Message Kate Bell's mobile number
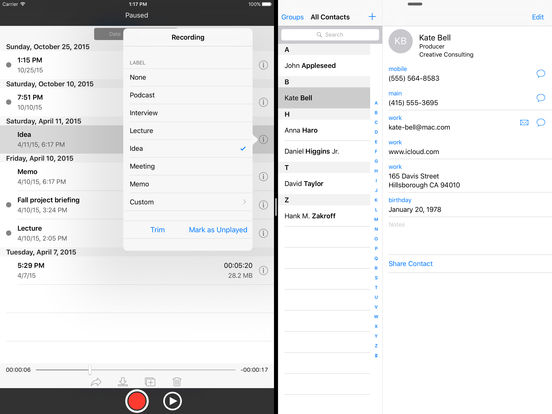This screenshot has width=552, height=414. [x=541, y=73]
